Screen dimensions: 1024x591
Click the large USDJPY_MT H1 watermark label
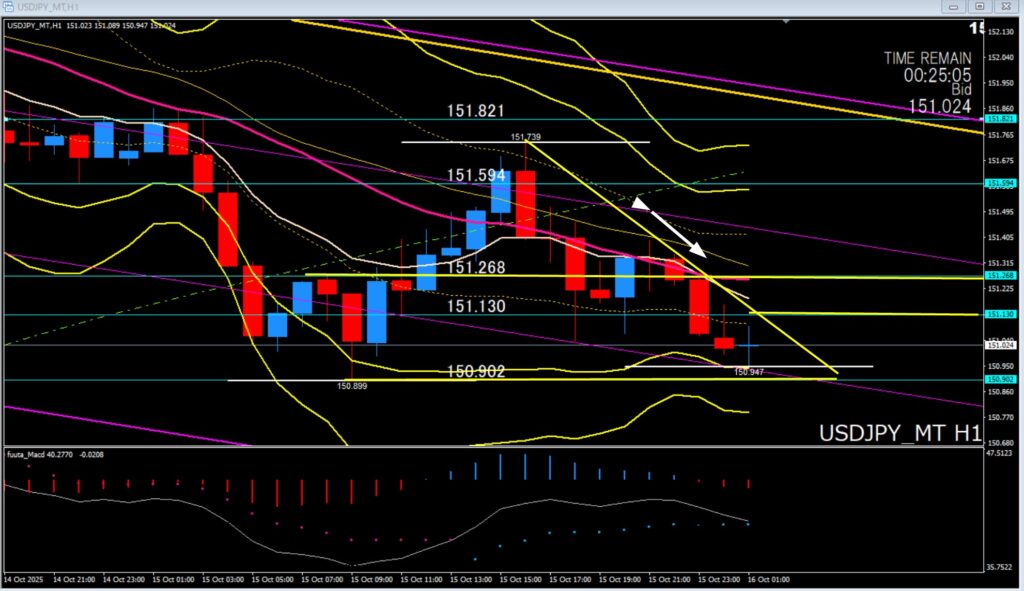[899, 433]
